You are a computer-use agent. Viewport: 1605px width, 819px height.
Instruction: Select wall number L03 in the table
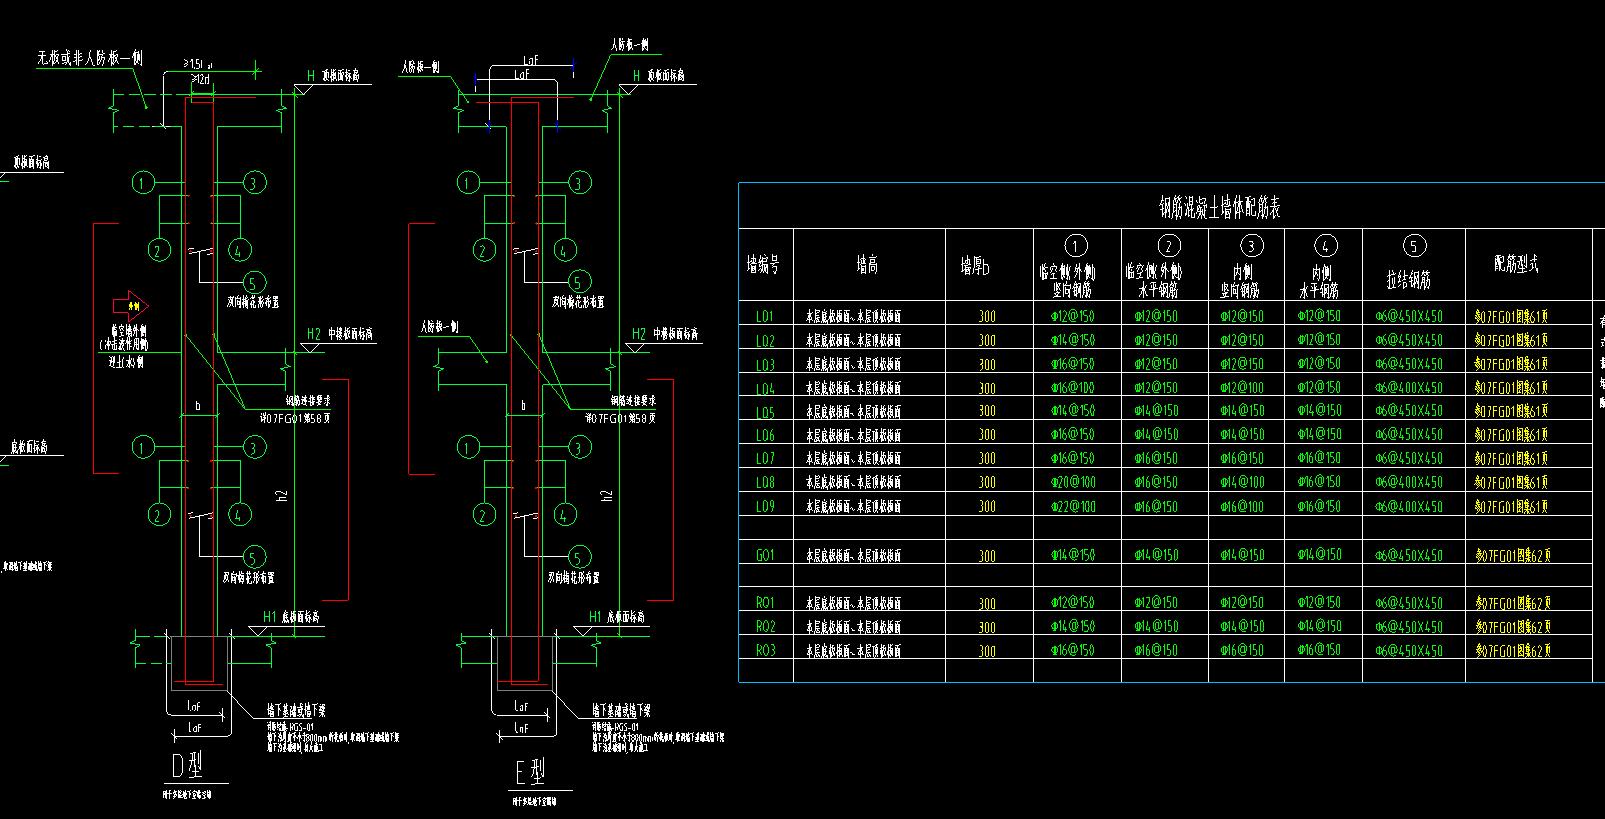(765, 364)
